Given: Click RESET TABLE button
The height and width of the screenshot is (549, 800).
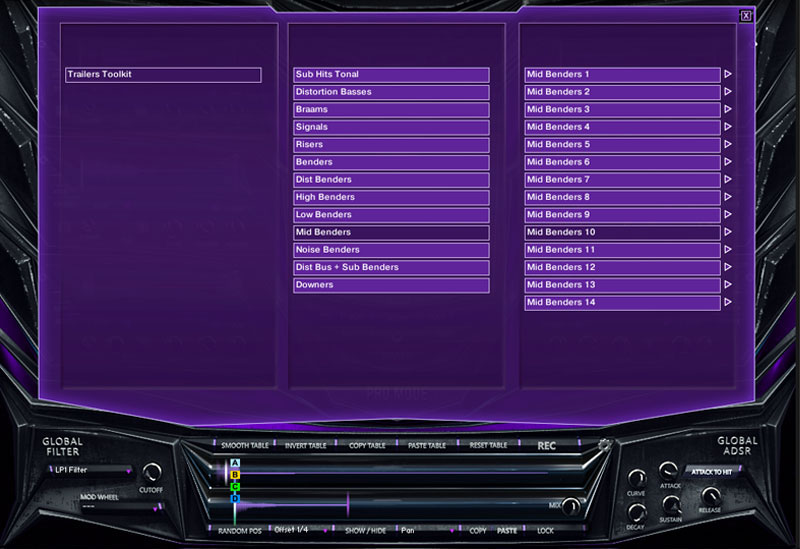Looking at the screenshot, I should (488, 445).
